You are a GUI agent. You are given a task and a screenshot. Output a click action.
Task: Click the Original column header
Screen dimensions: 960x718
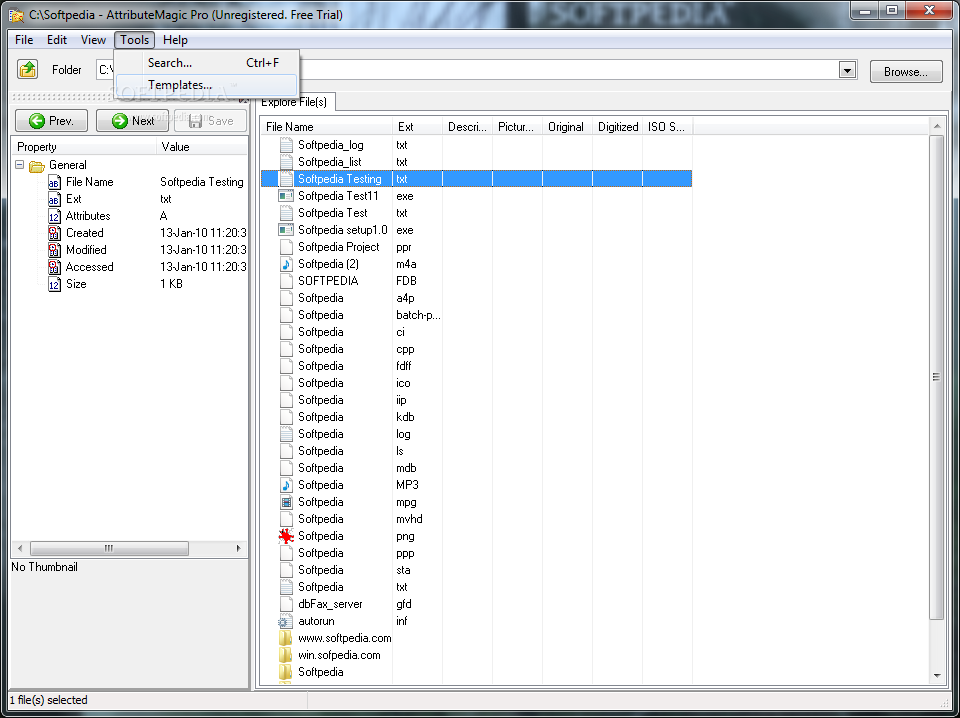pos(567,127)
